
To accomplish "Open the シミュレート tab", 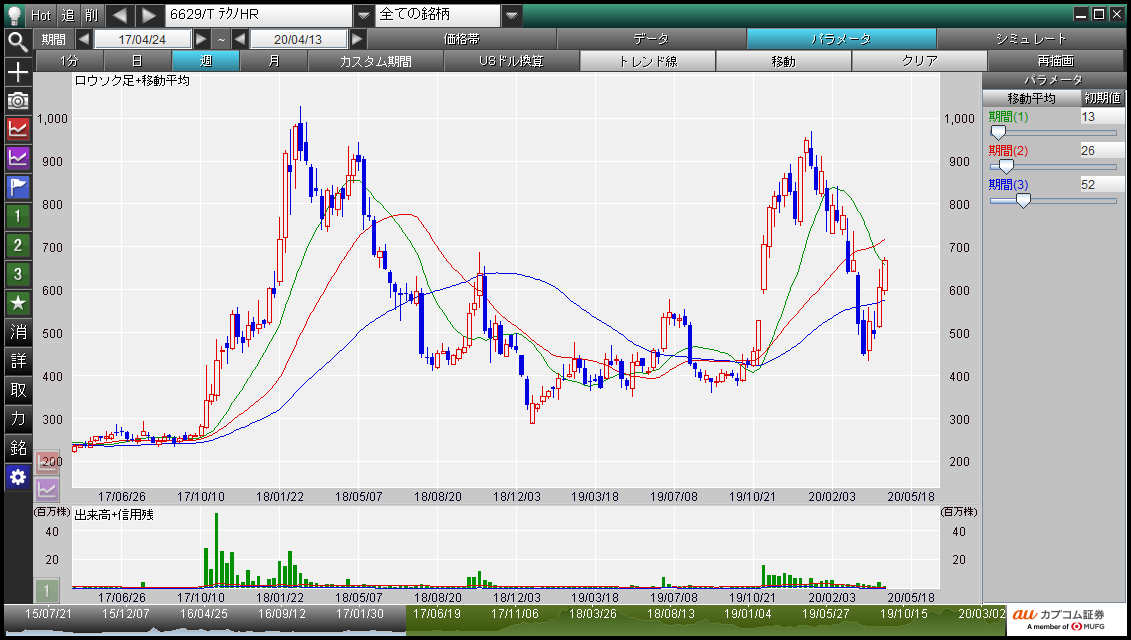I will click(1031, 39).
